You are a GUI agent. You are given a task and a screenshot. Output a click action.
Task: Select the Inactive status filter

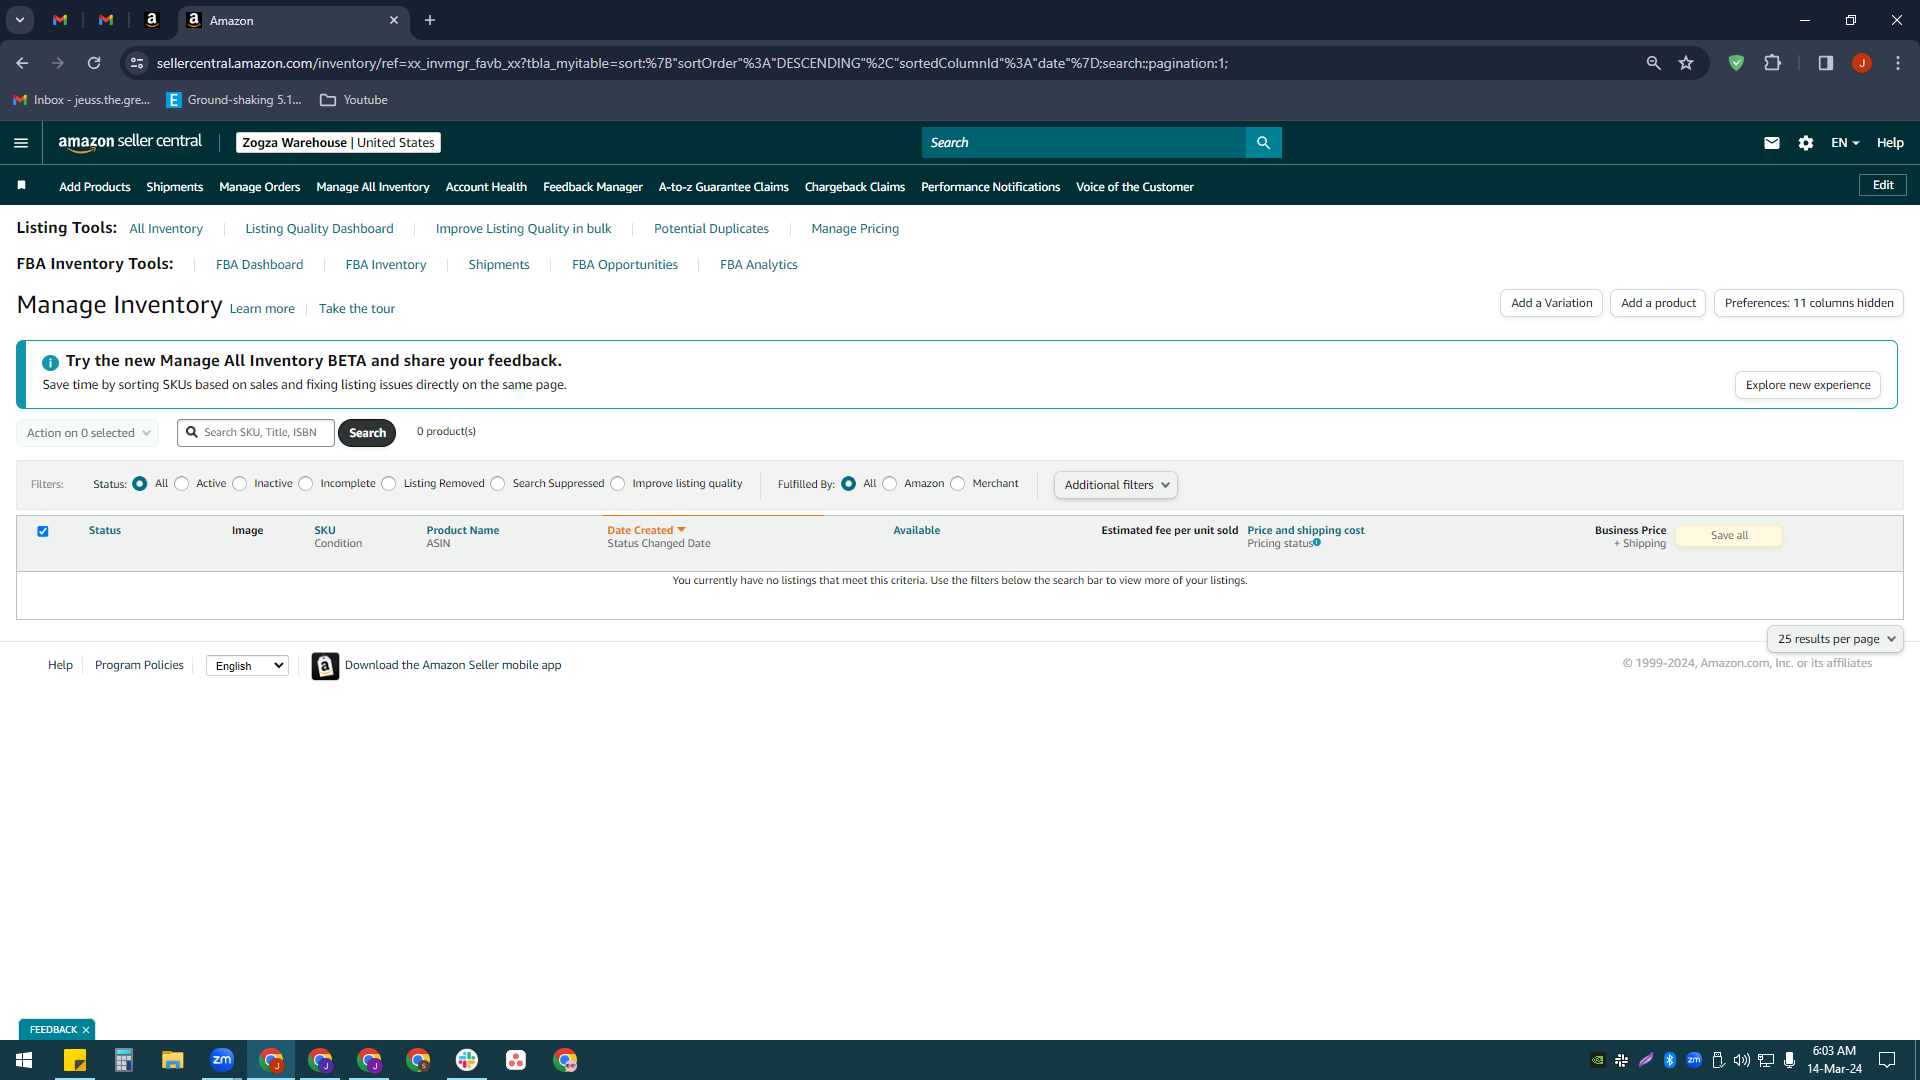click(x=240, y=484)
